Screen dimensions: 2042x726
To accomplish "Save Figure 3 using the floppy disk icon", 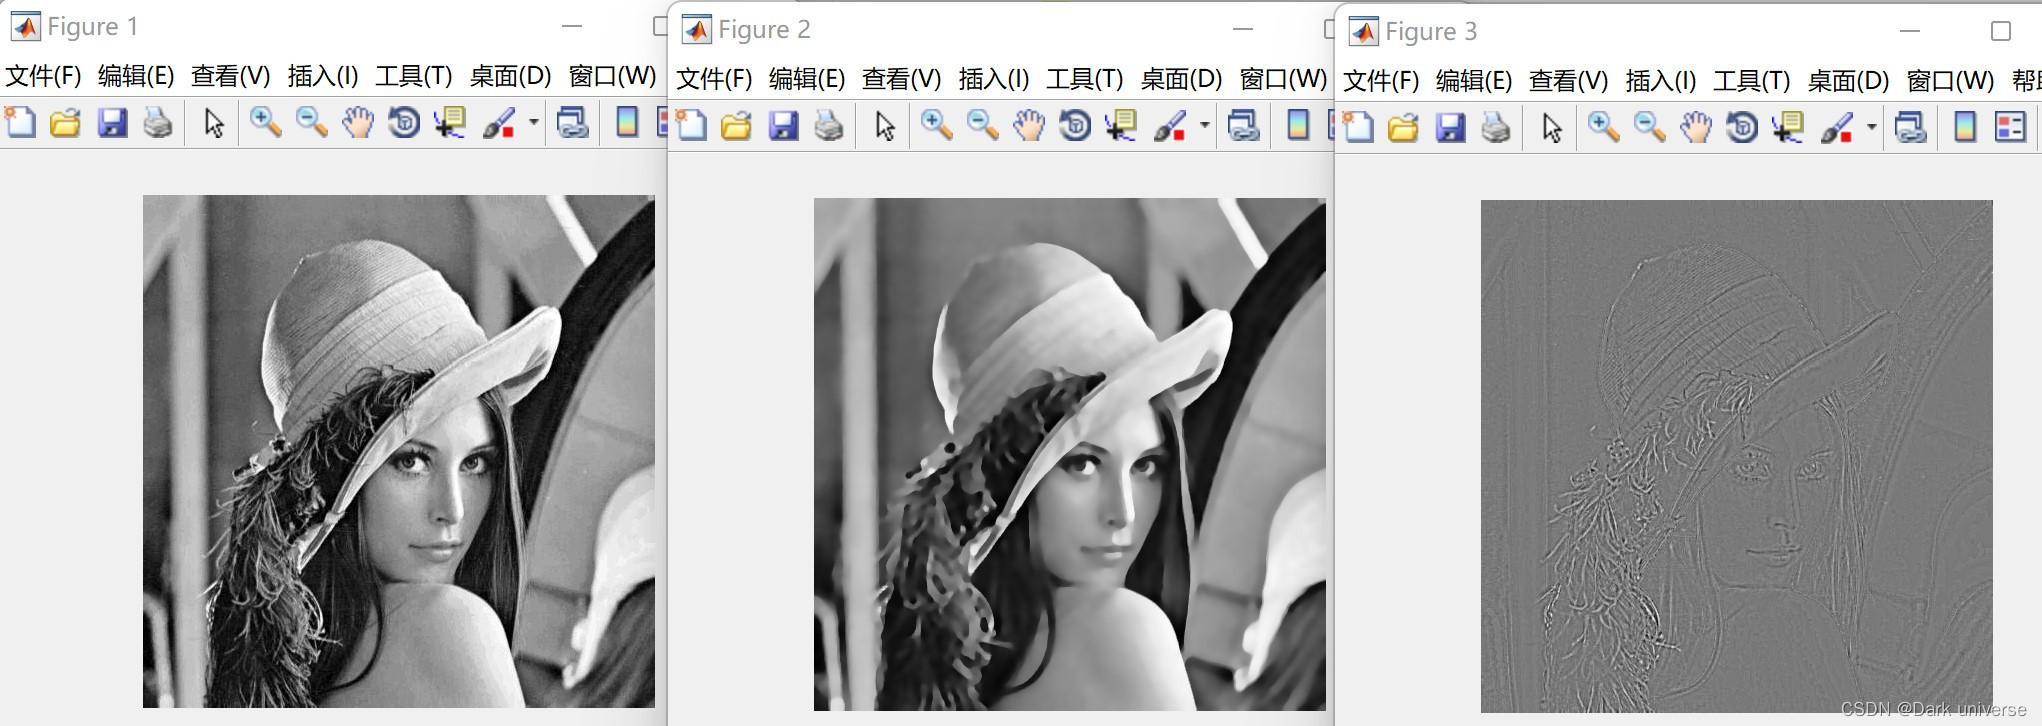I will (1450, 128).
